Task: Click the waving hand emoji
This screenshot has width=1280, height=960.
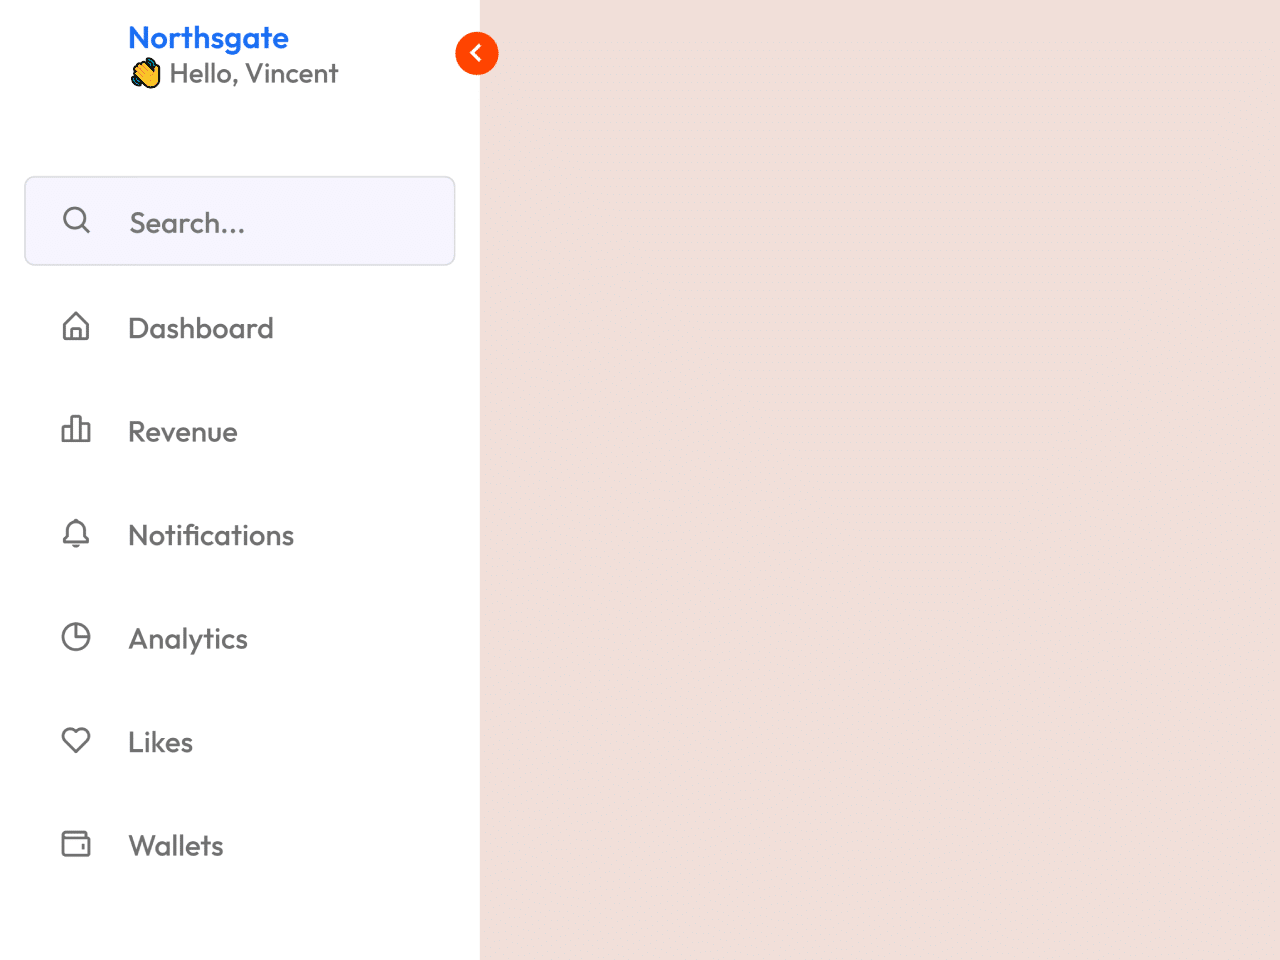Action: (x=146, y=74)
